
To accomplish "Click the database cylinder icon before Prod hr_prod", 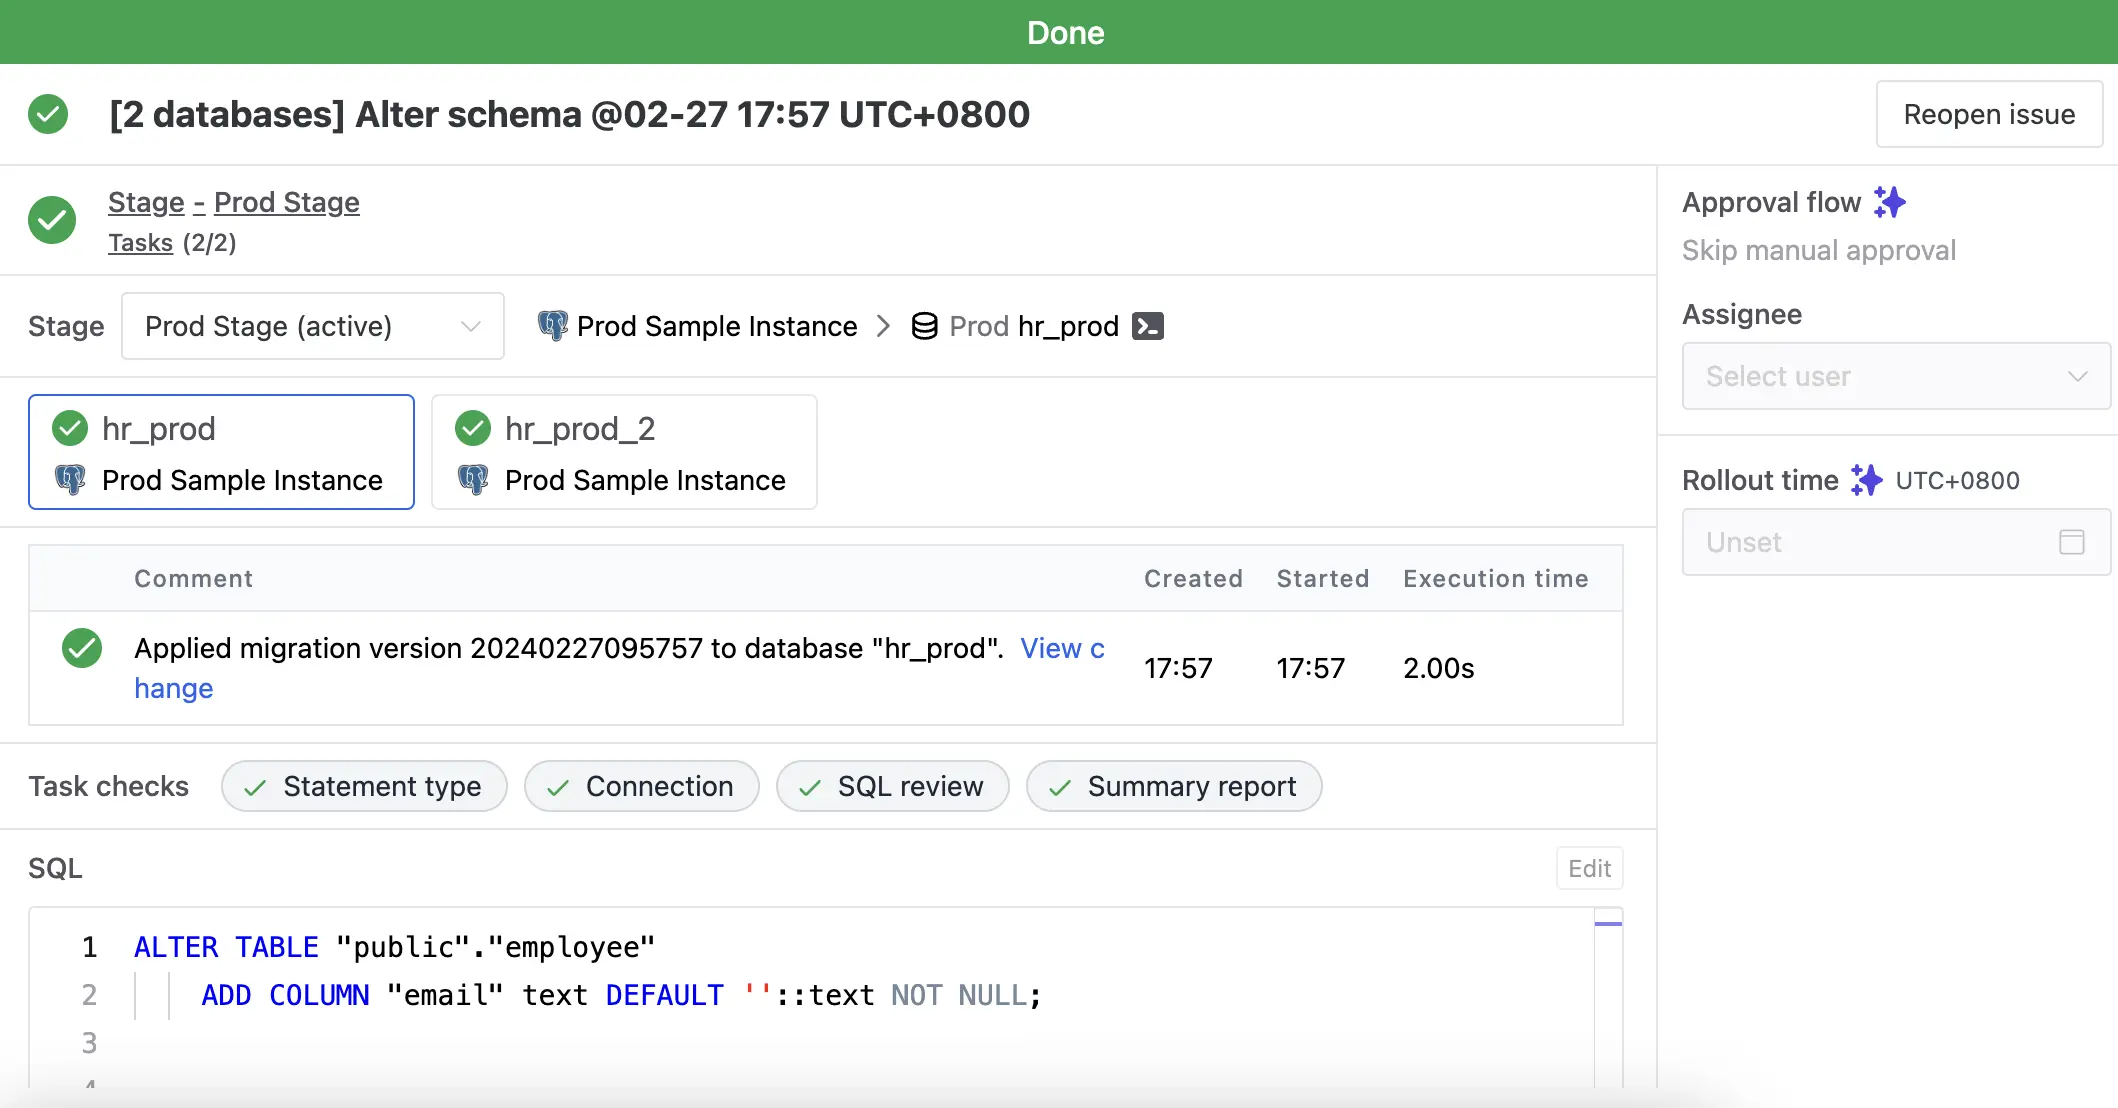I will point(925,326).
